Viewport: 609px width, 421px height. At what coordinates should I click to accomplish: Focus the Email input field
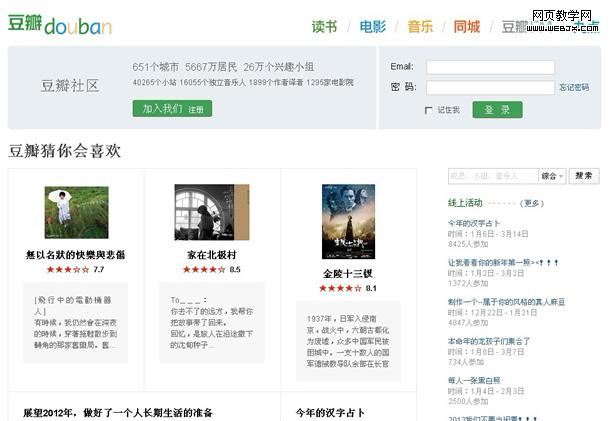click(x=490, y=67)
